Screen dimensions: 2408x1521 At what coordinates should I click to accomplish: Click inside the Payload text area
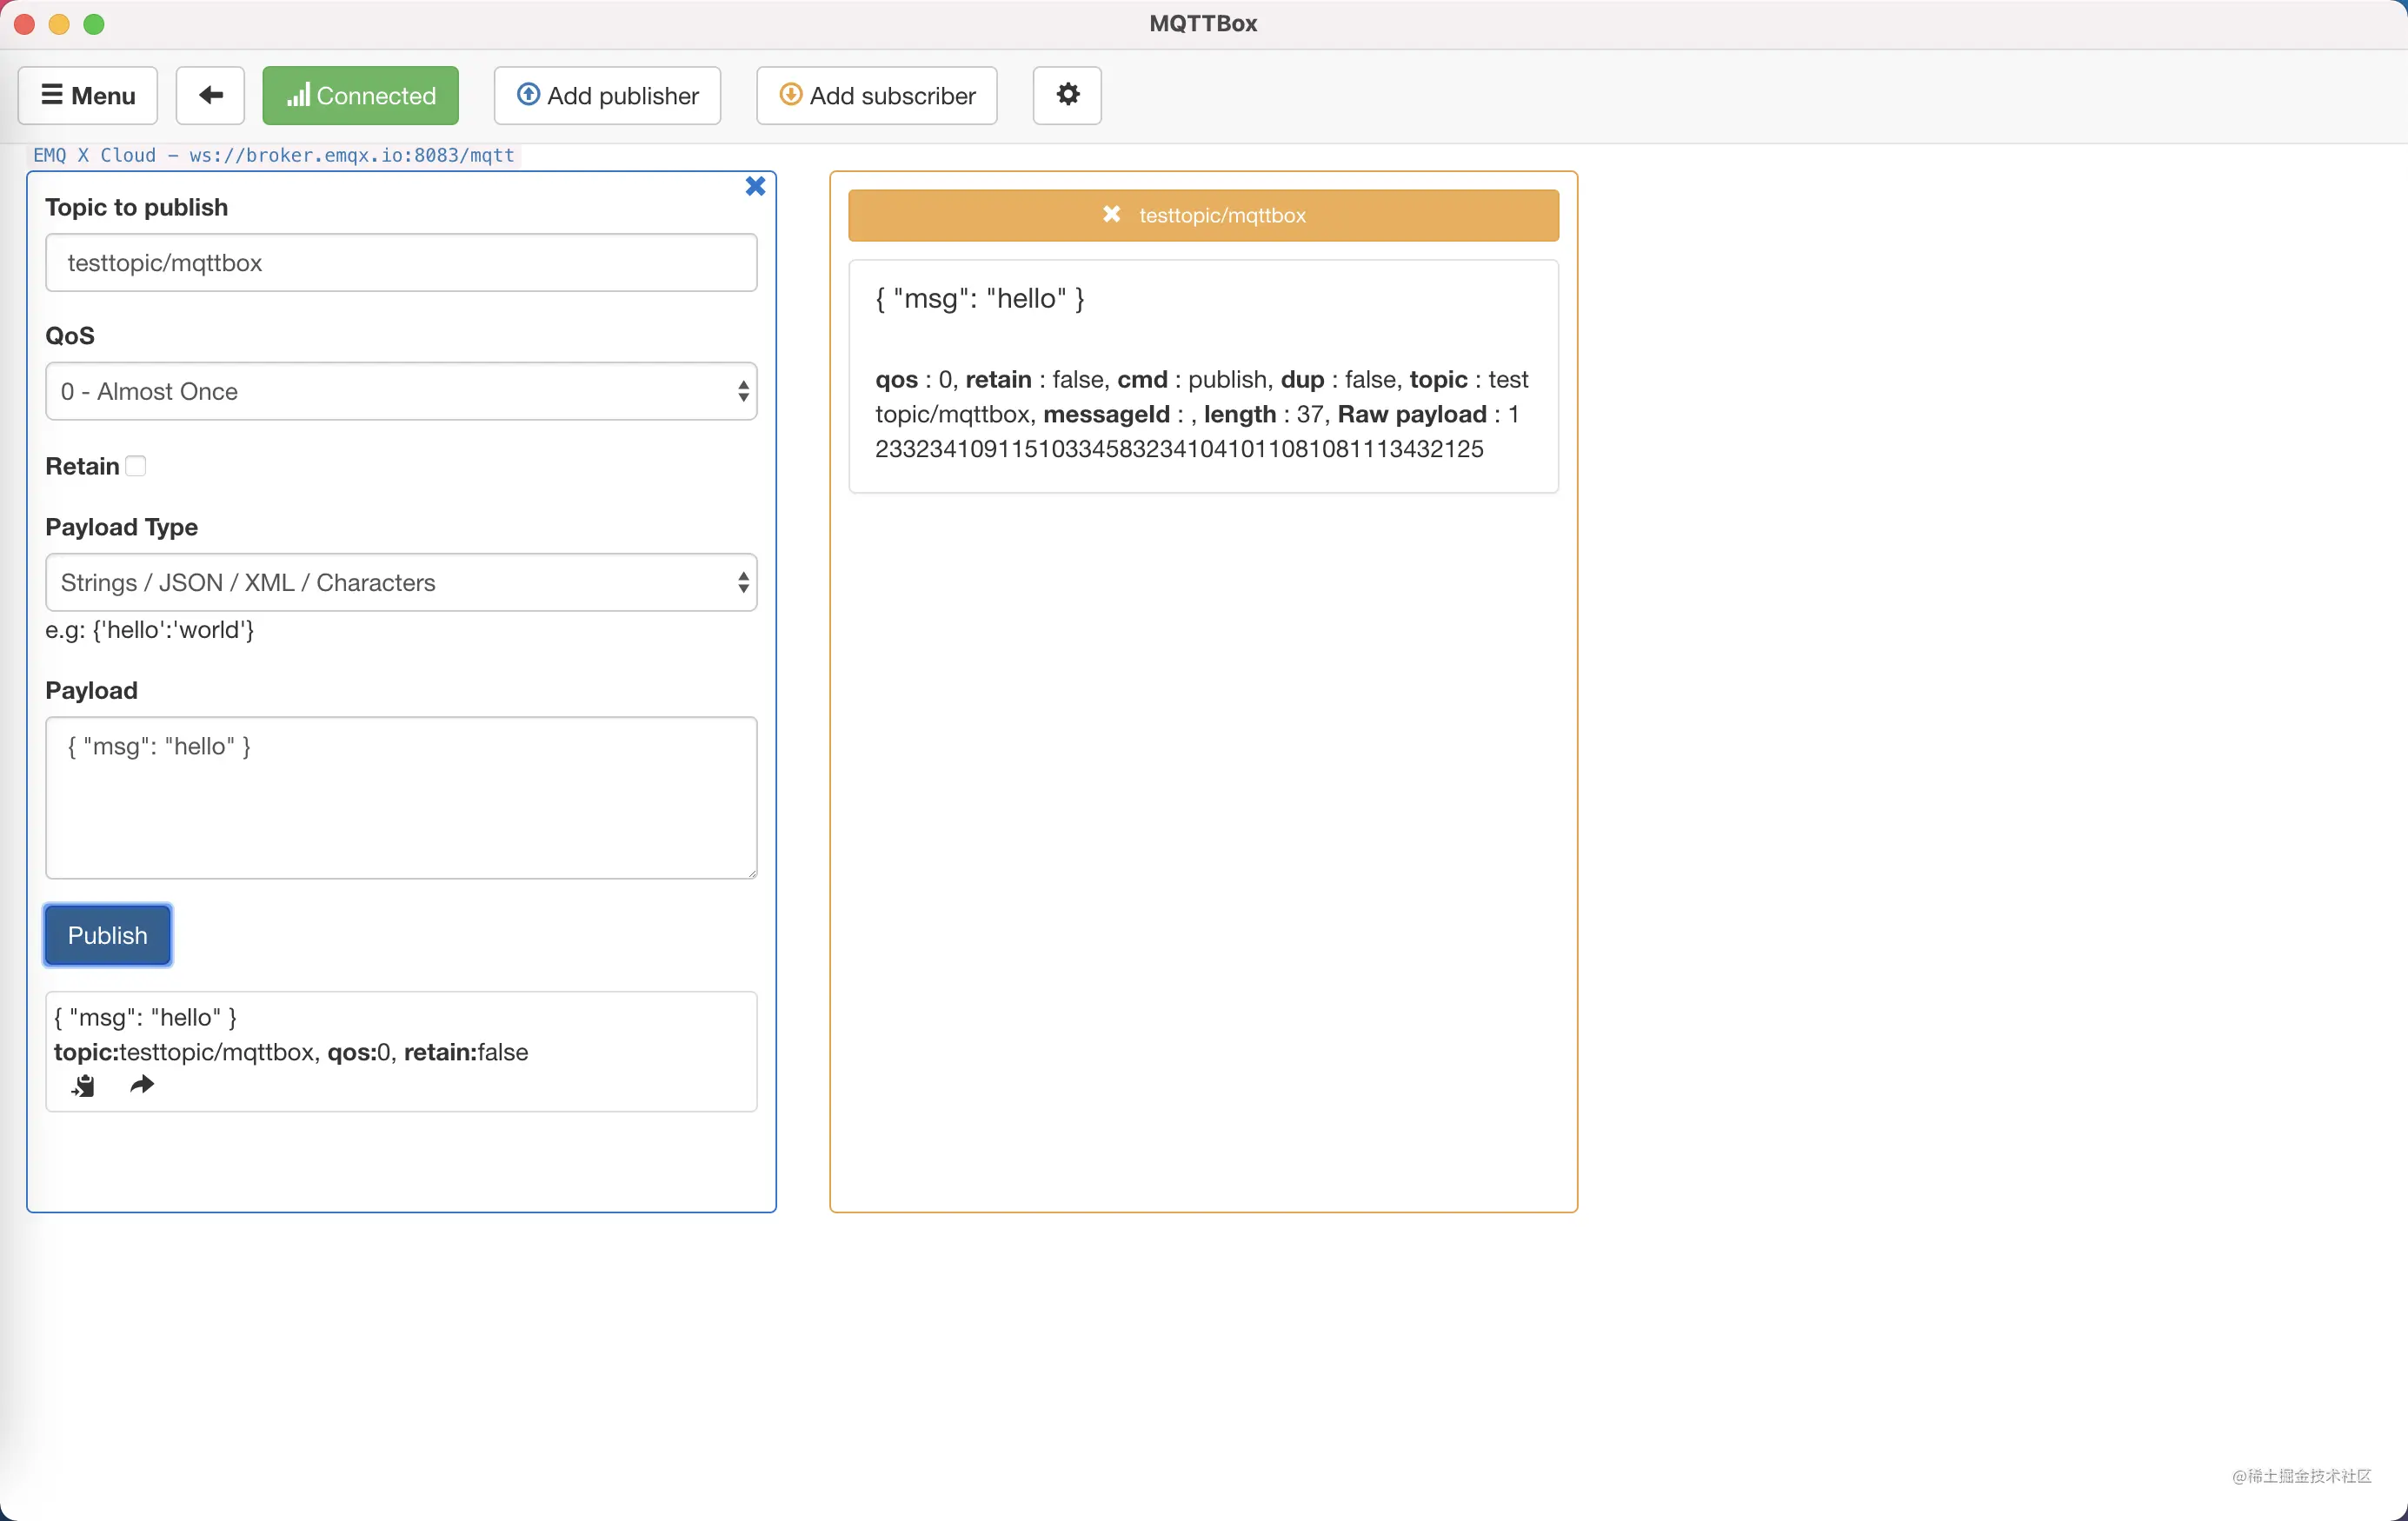tap(401, 797)
